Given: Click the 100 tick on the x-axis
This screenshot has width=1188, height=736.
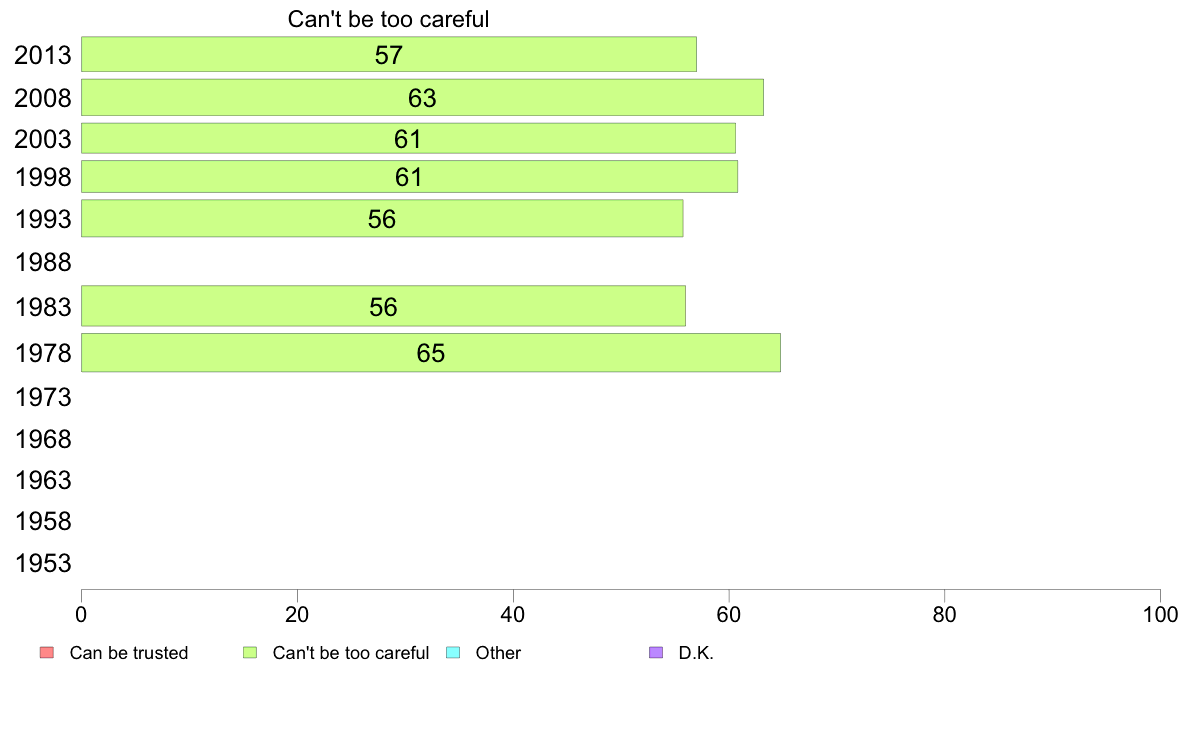Looking at the screenshot, I should point(1159,612).
